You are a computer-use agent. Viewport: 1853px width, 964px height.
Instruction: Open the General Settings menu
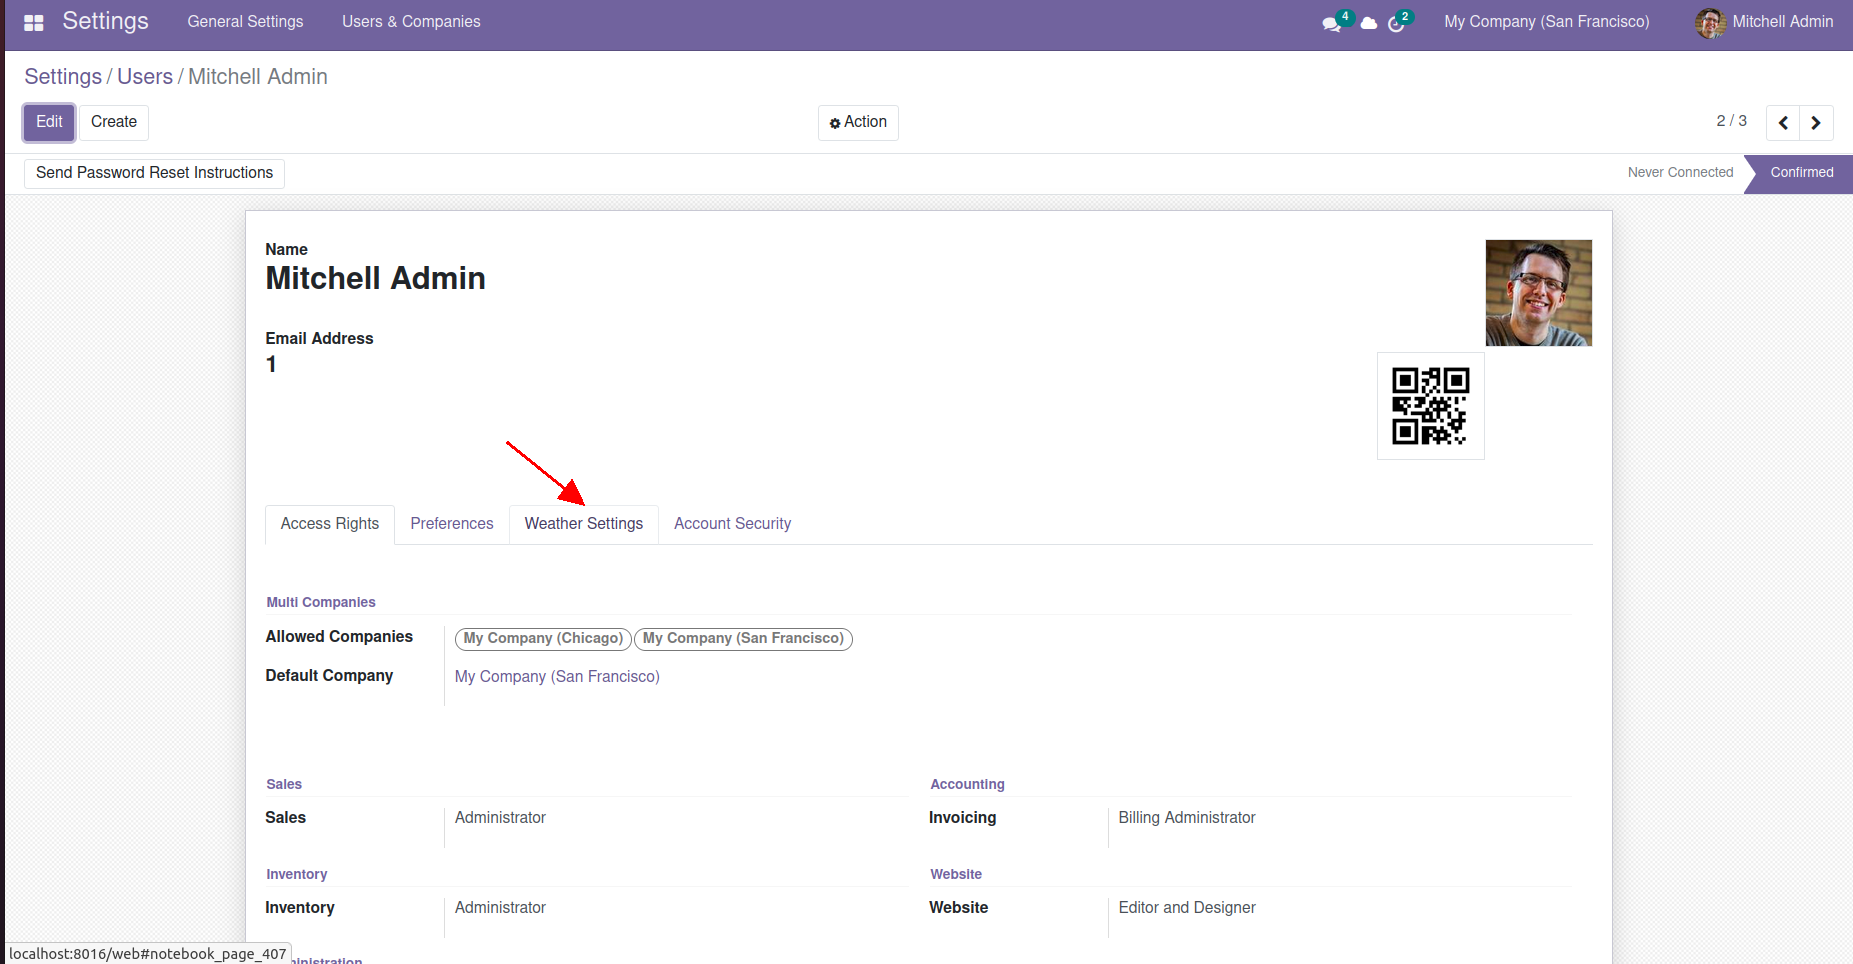(x=245, y=22)
